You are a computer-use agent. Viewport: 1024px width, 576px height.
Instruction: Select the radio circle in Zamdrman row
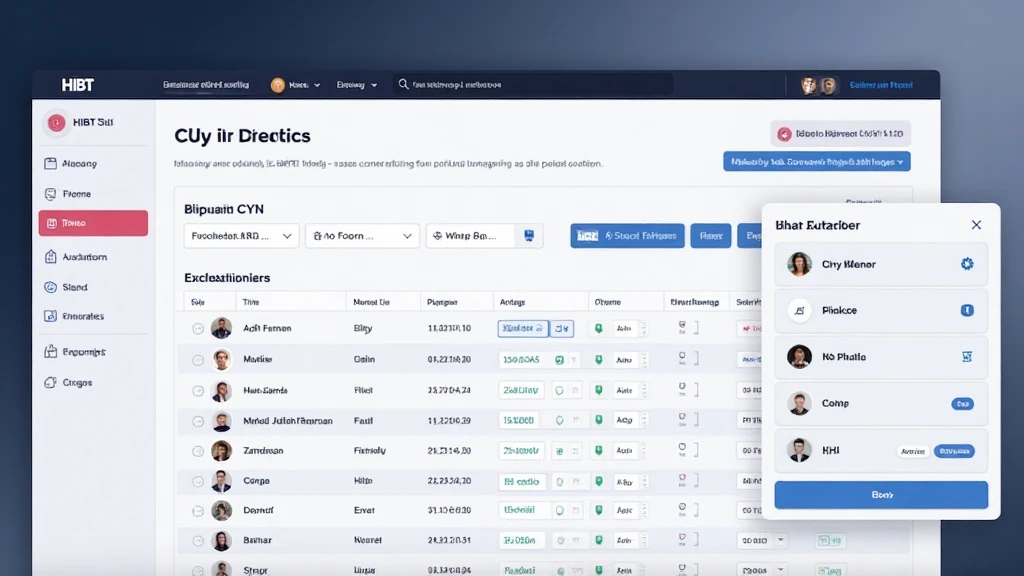coord(198,451)
